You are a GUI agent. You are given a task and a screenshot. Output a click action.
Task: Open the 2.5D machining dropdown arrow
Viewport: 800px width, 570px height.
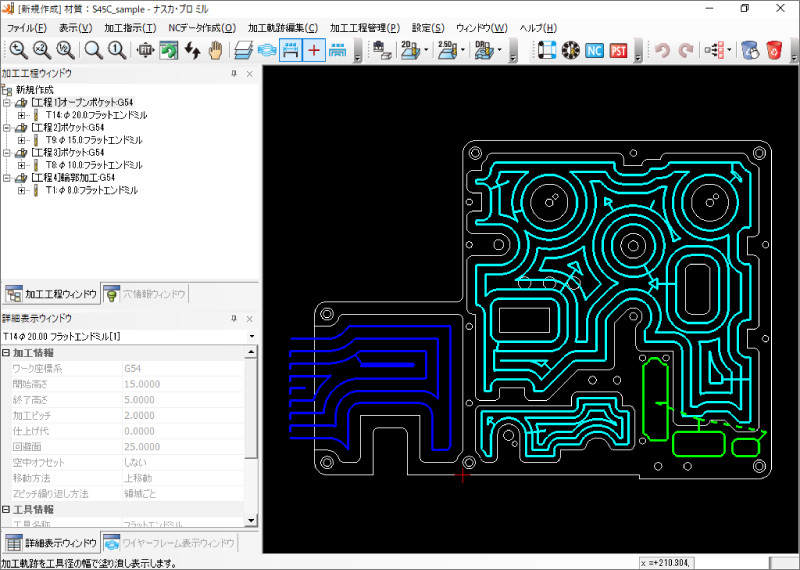pyautogui.click(x=463, y=50)
